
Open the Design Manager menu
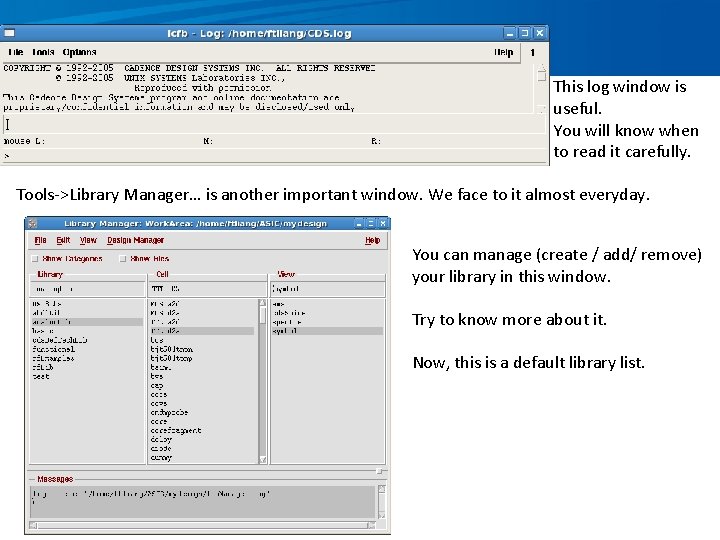coord(135,240)
